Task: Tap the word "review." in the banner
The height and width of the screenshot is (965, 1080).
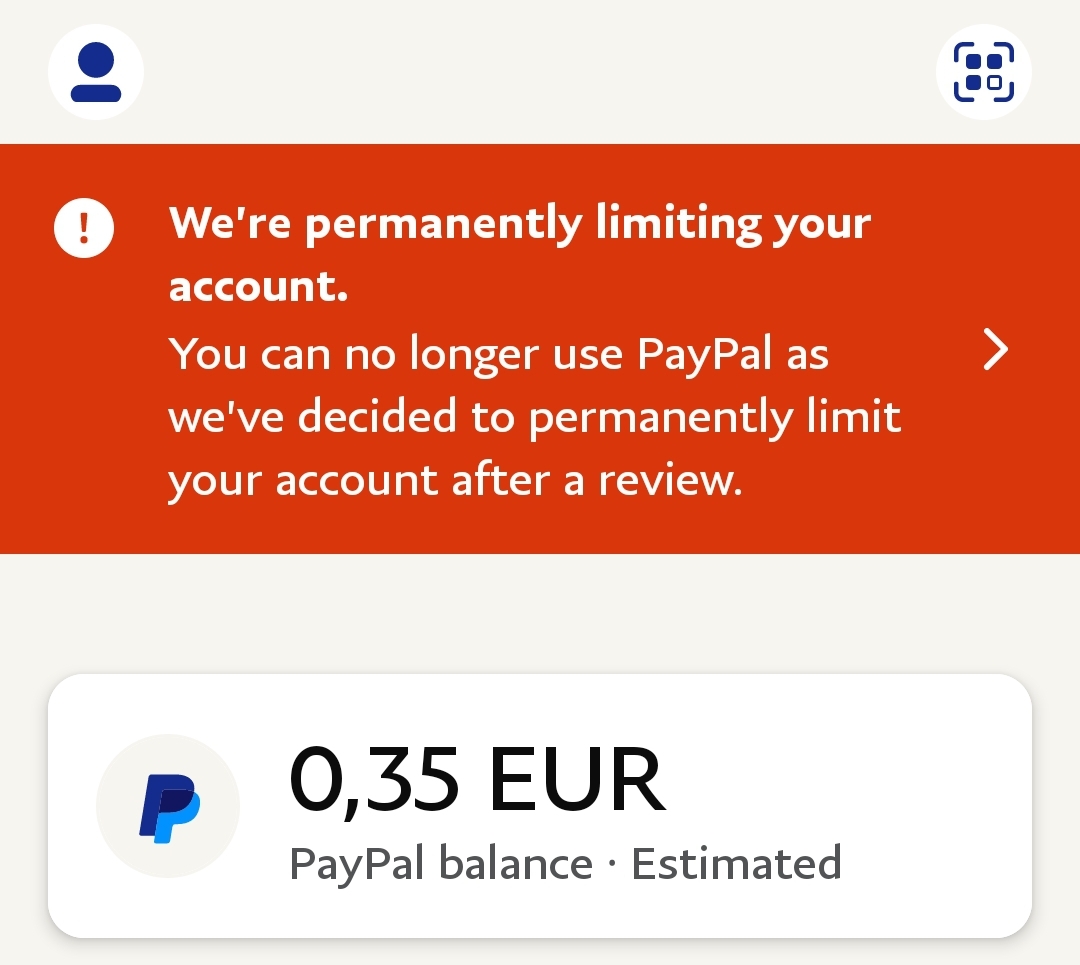Action: click(x=670, y=480)
